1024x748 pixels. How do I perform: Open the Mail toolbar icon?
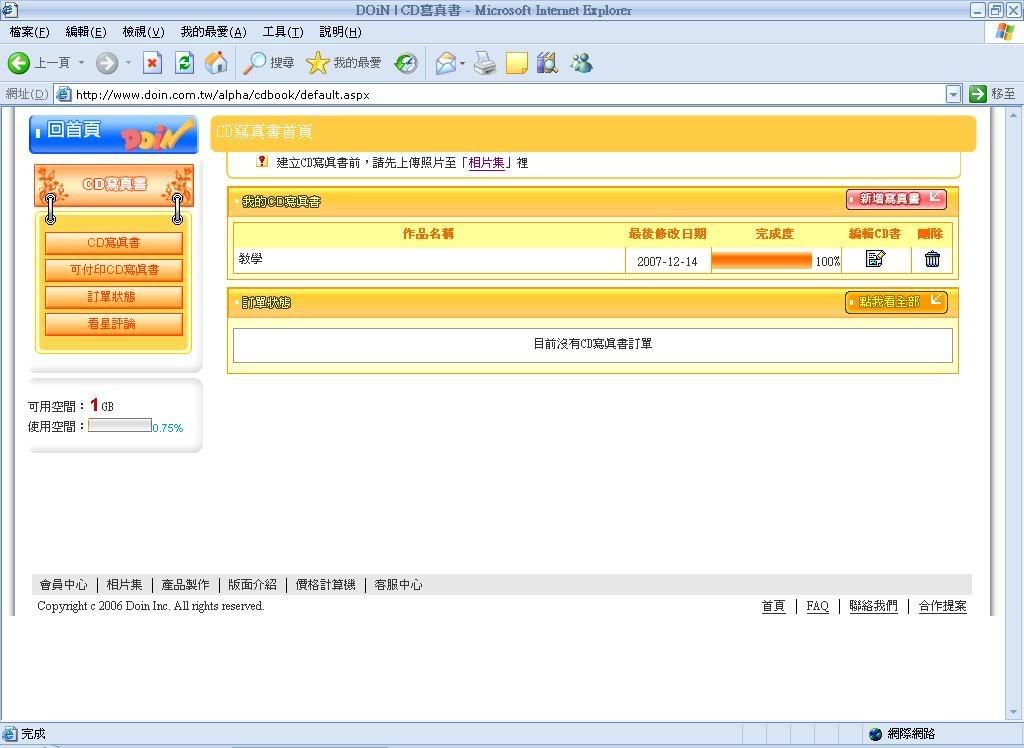click(x=445, y=64)
